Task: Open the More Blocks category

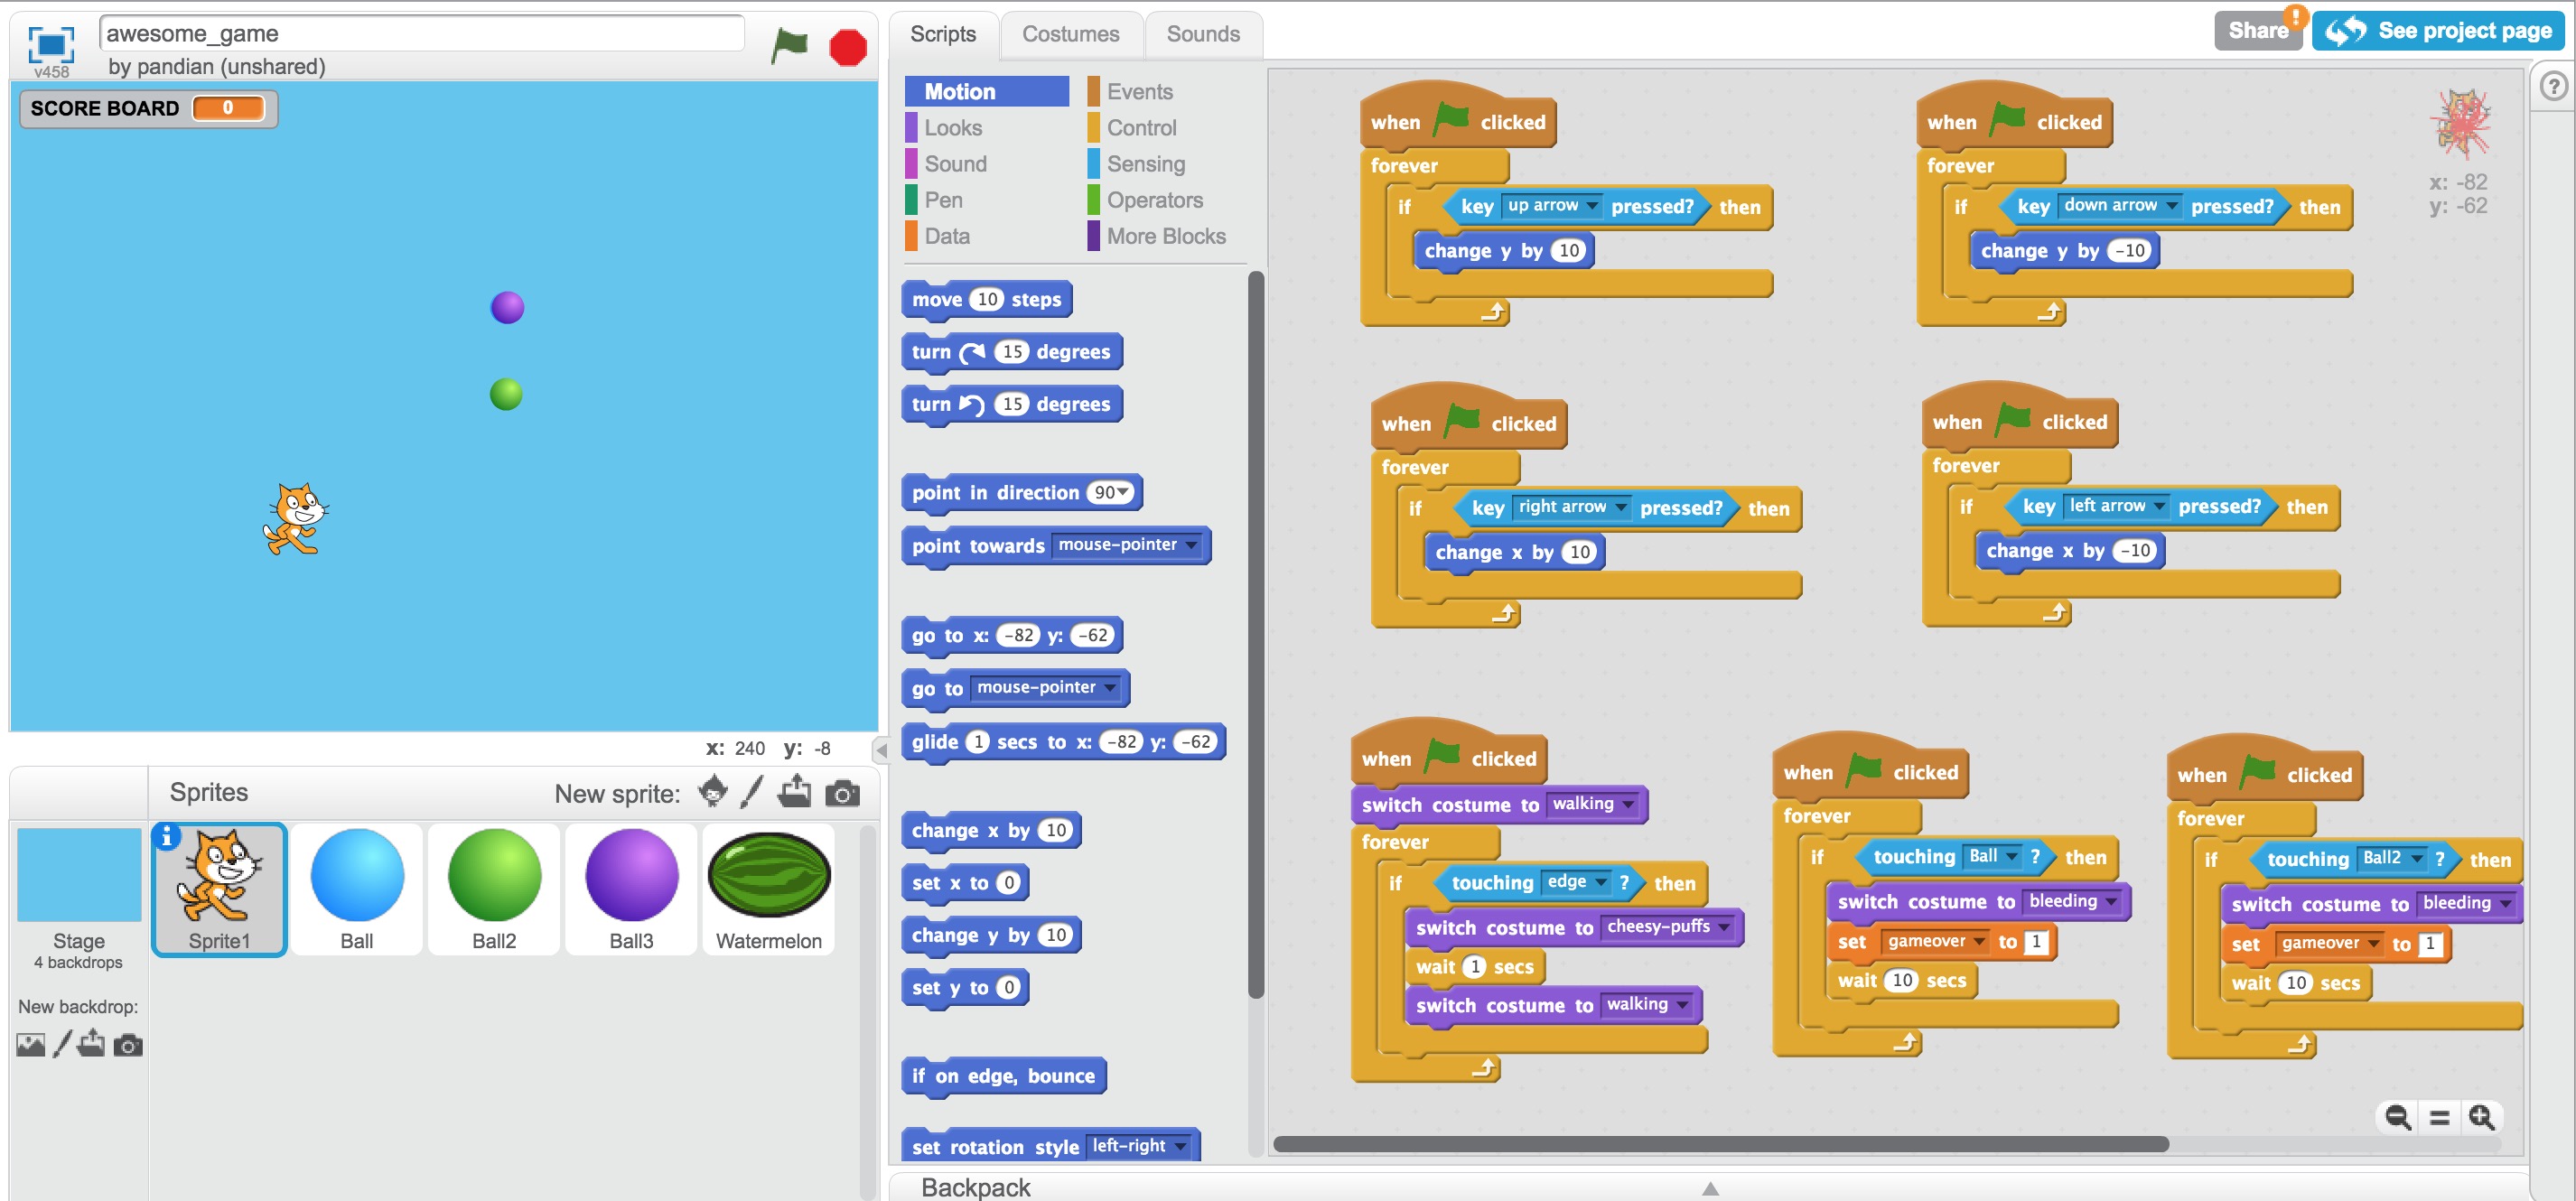Action: coord(1165,235)
